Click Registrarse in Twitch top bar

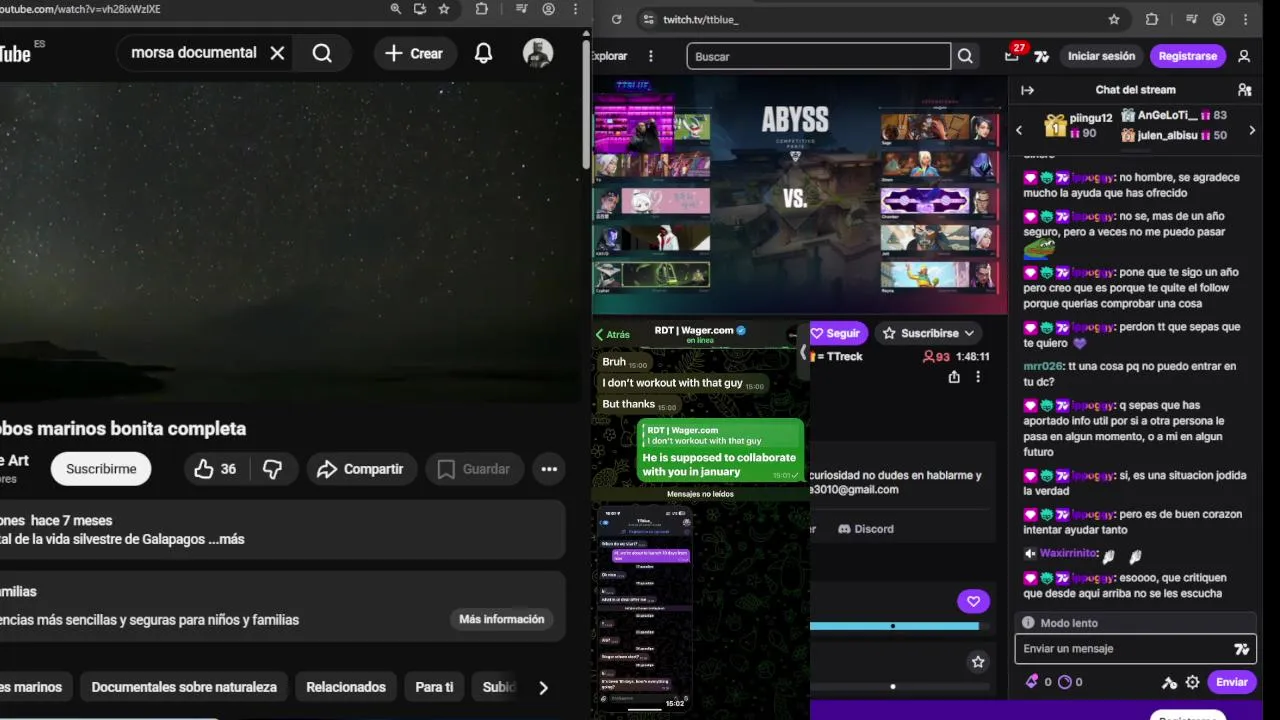click(1188, 56)
